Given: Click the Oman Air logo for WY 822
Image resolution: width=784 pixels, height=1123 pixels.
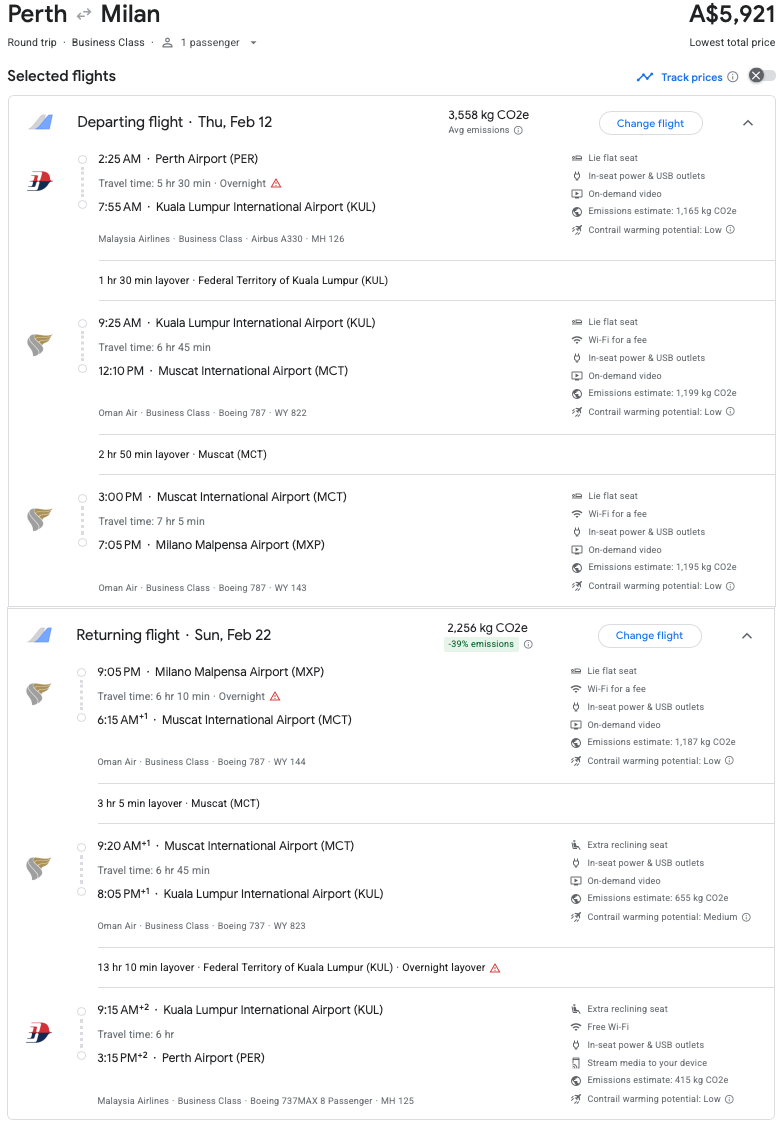Looking at the screenshot, I should point(39,346).
